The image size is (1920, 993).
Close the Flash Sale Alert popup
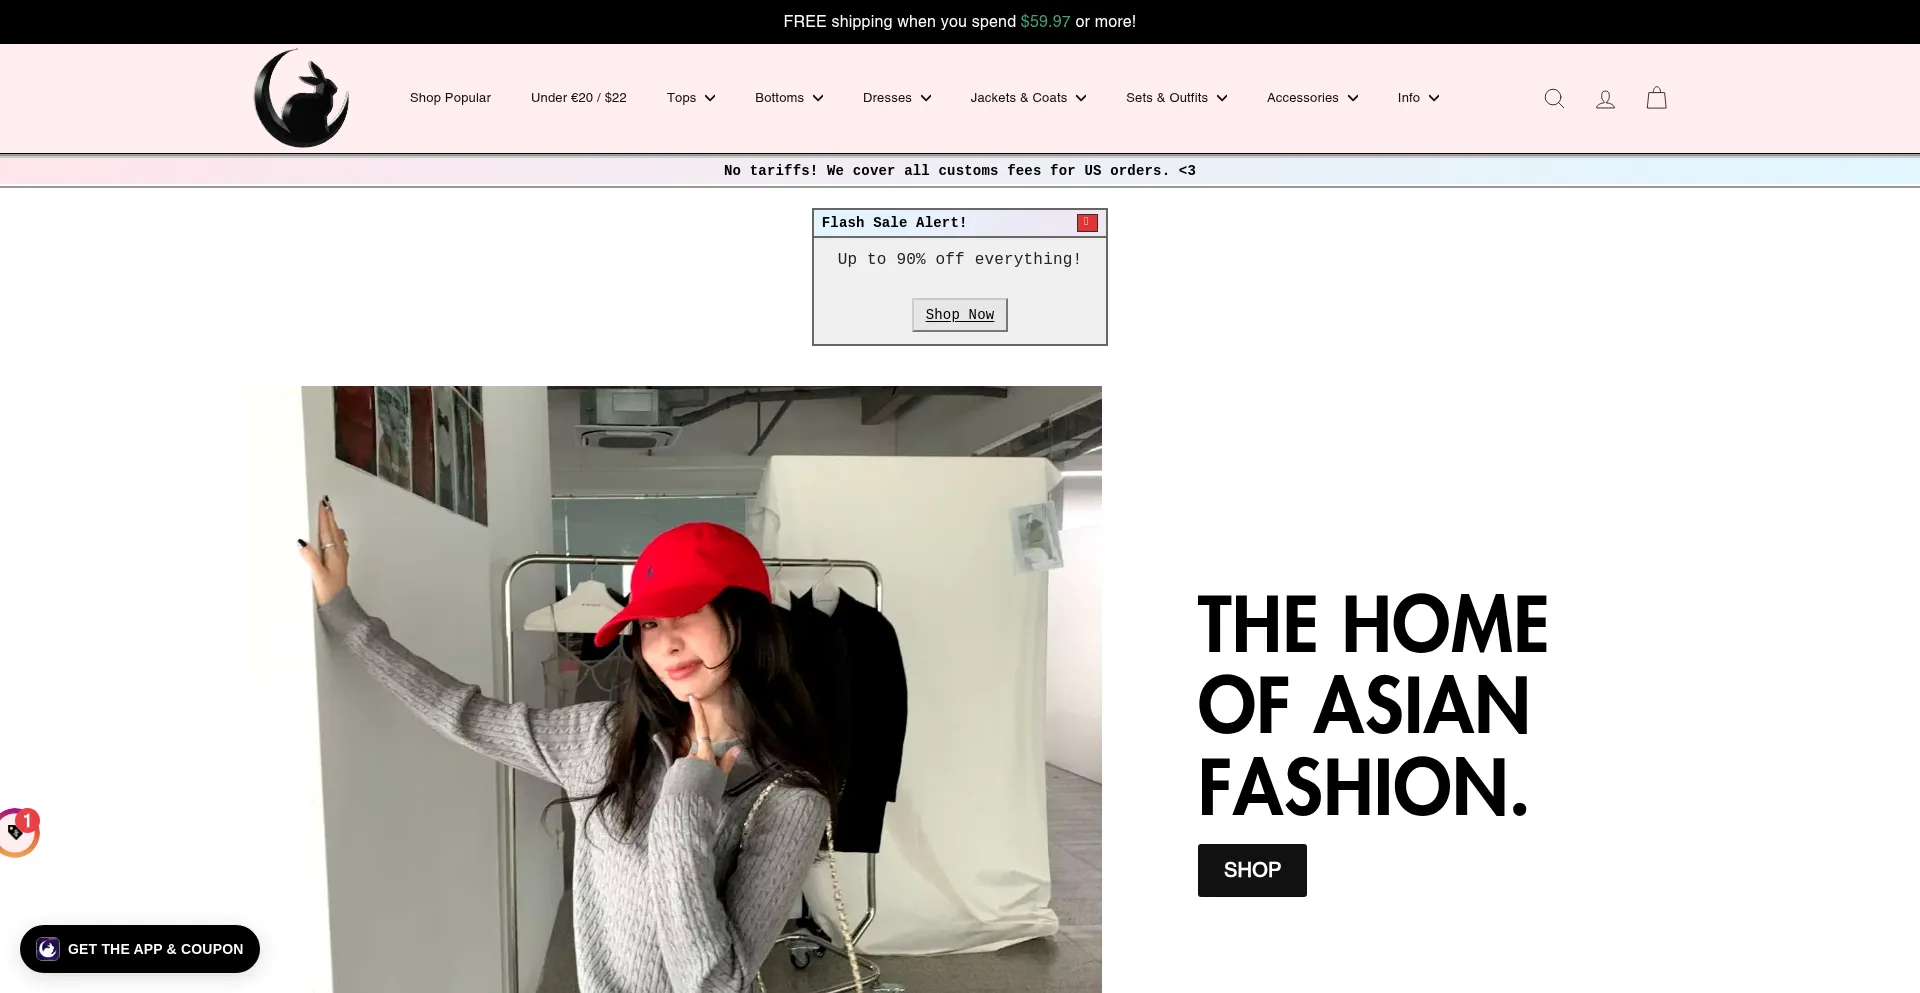1087,223
